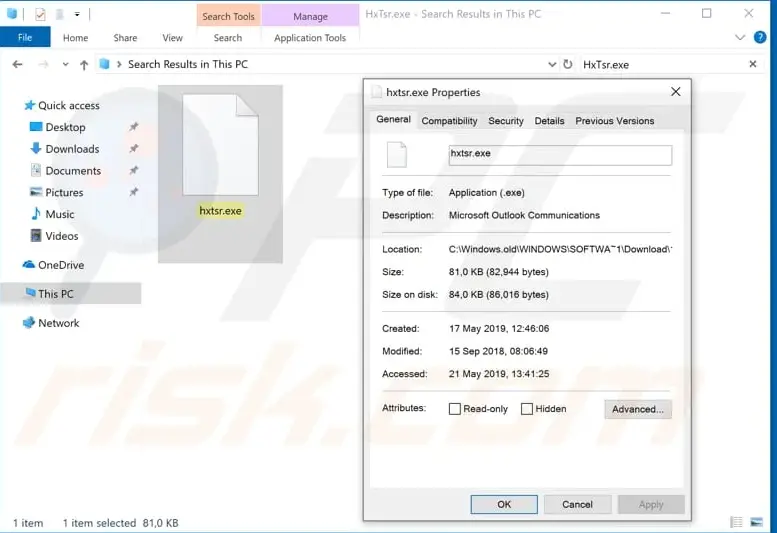
Task: Expand the address bar history dropdown
Action: [x=552, y=64]
